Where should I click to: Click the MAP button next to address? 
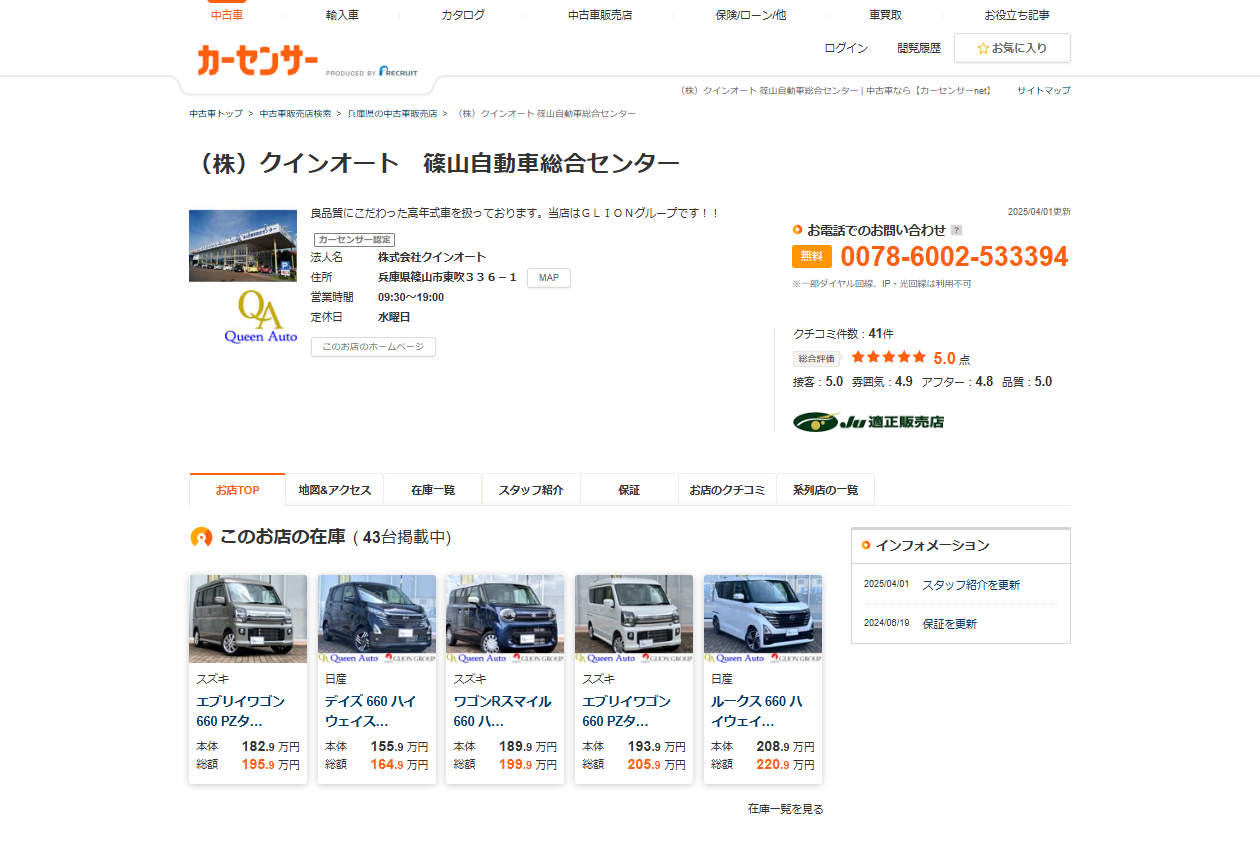point(549,277)
